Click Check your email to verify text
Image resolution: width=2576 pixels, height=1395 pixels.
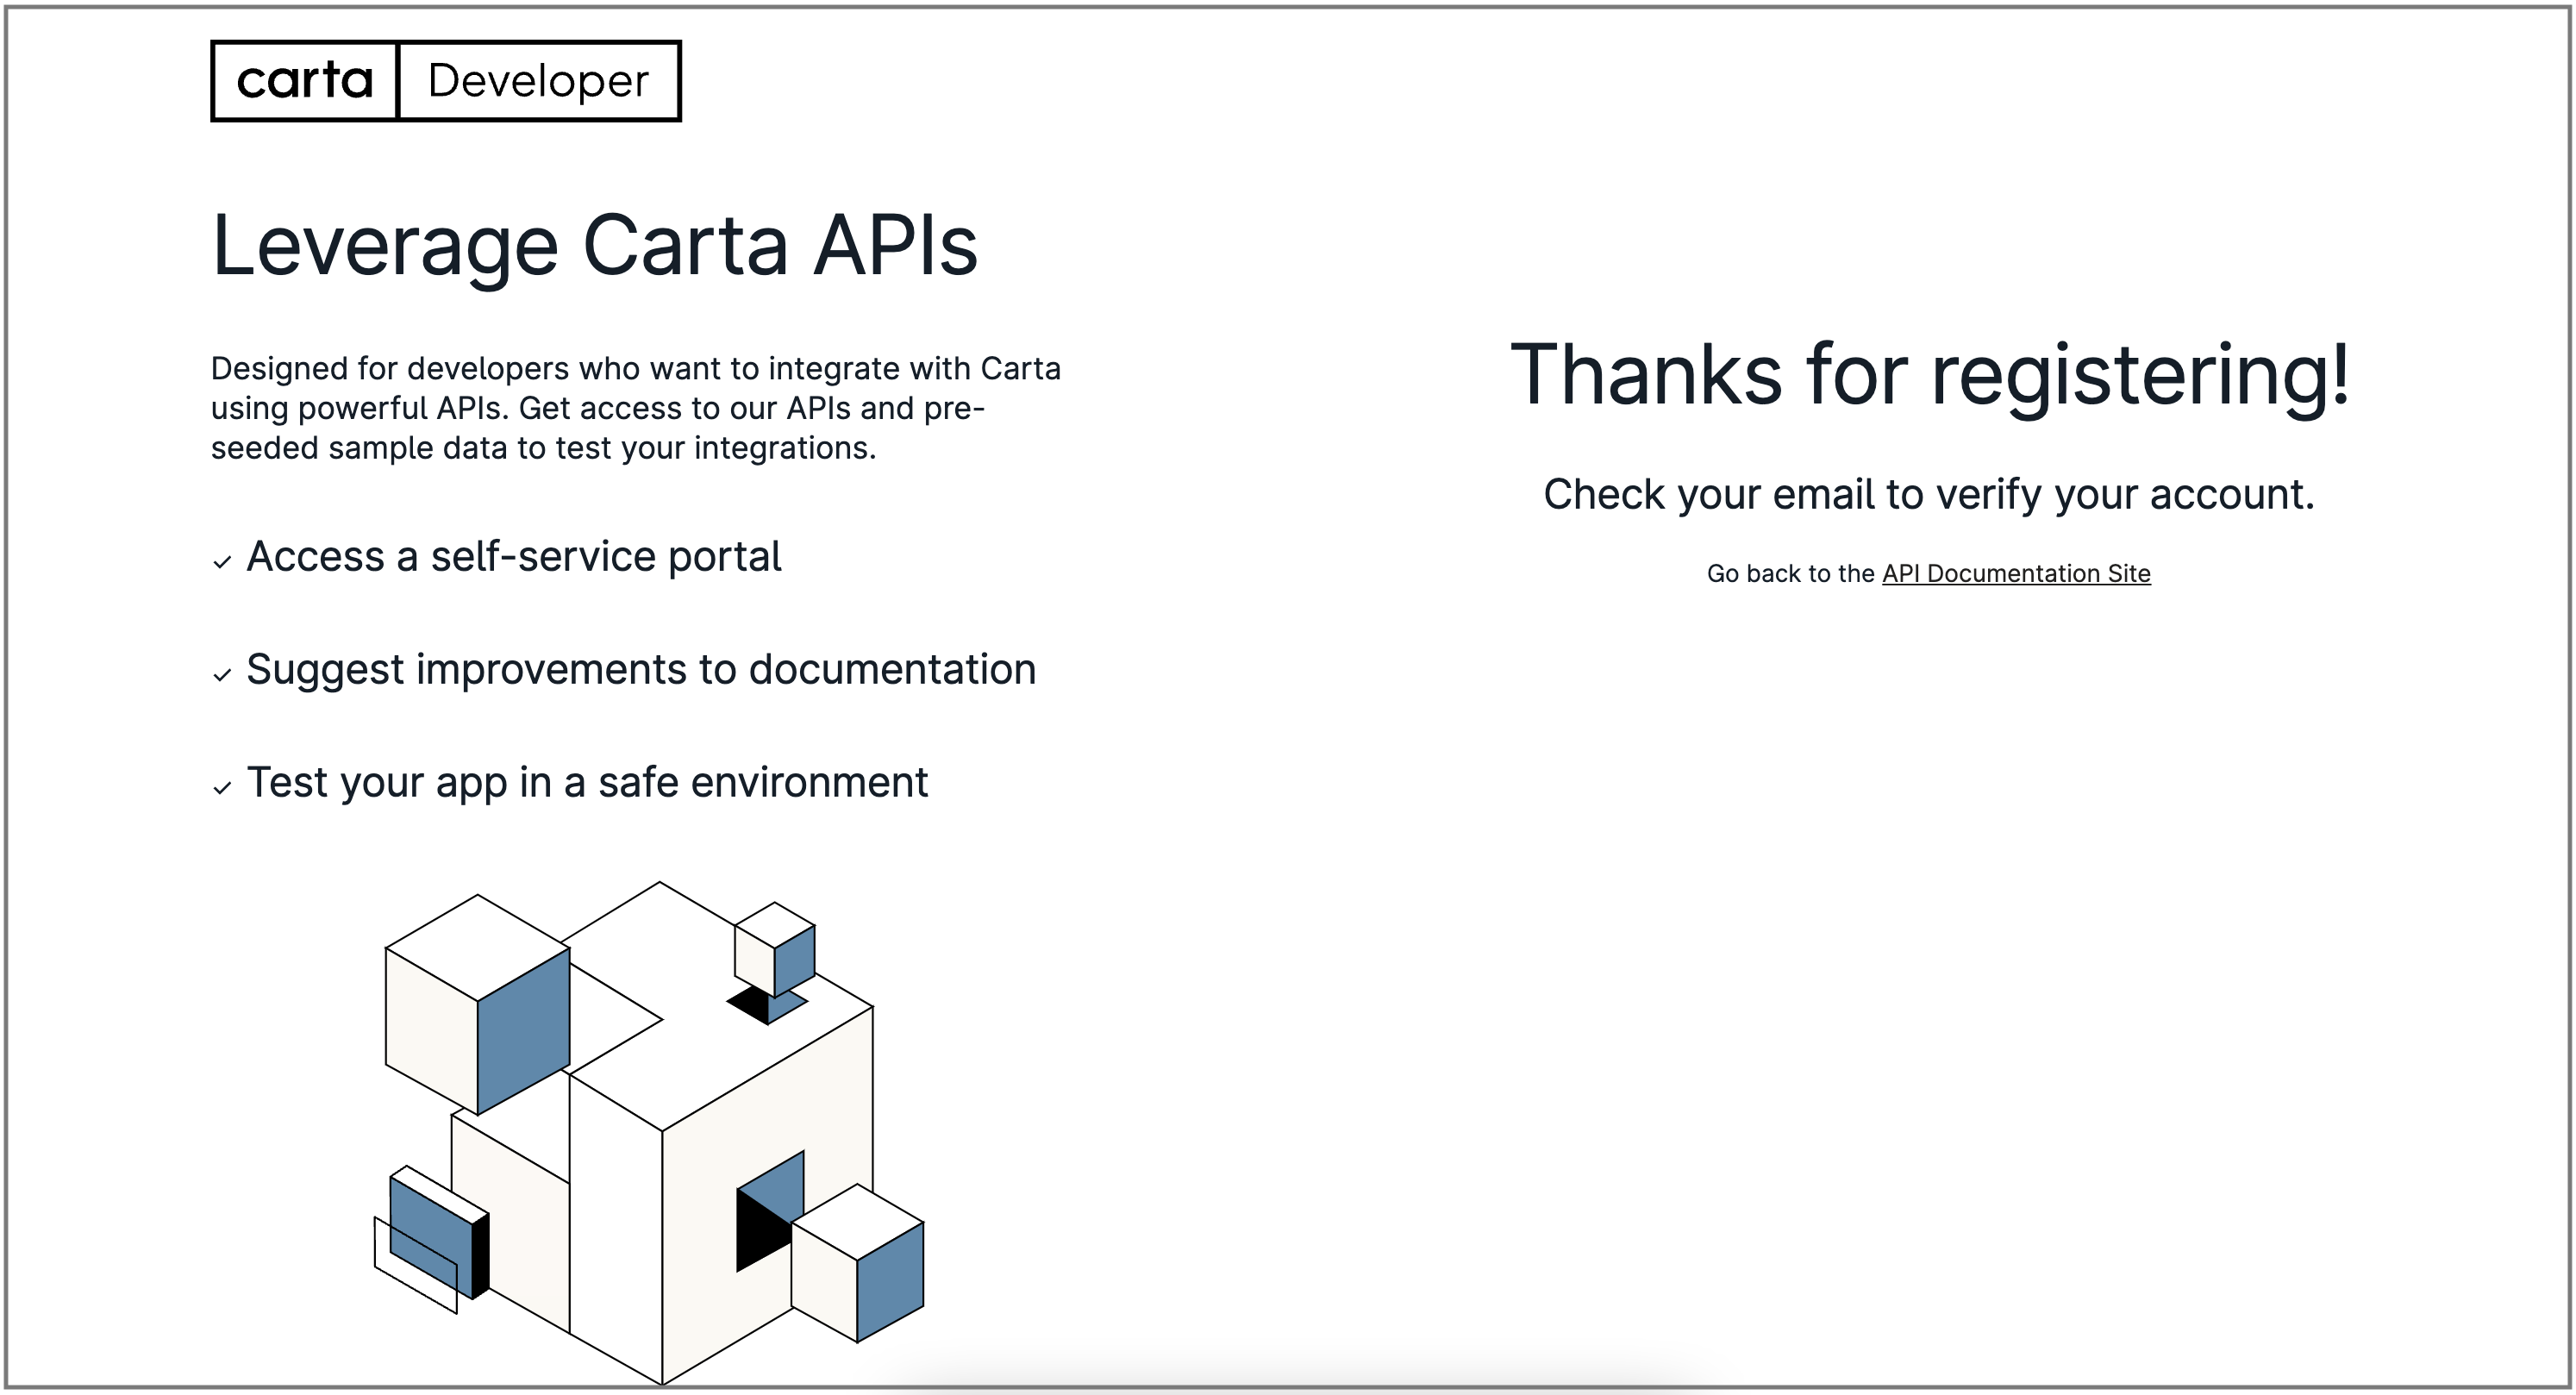(1928, 494)
